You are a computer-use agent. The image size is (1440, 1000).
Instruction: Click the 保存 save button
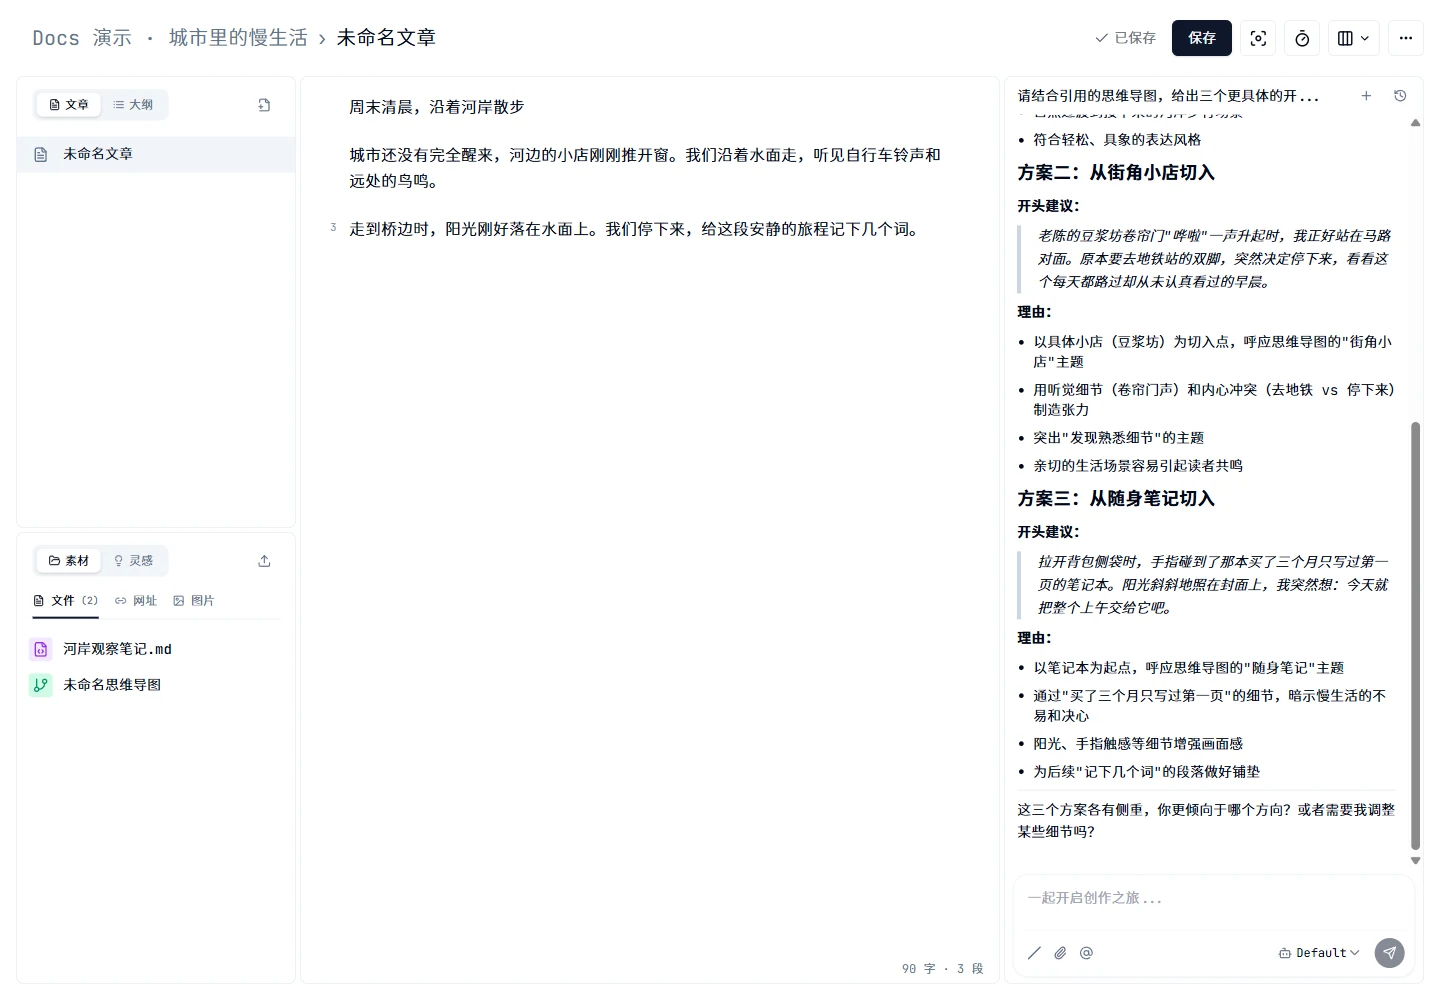(1201, 38)
